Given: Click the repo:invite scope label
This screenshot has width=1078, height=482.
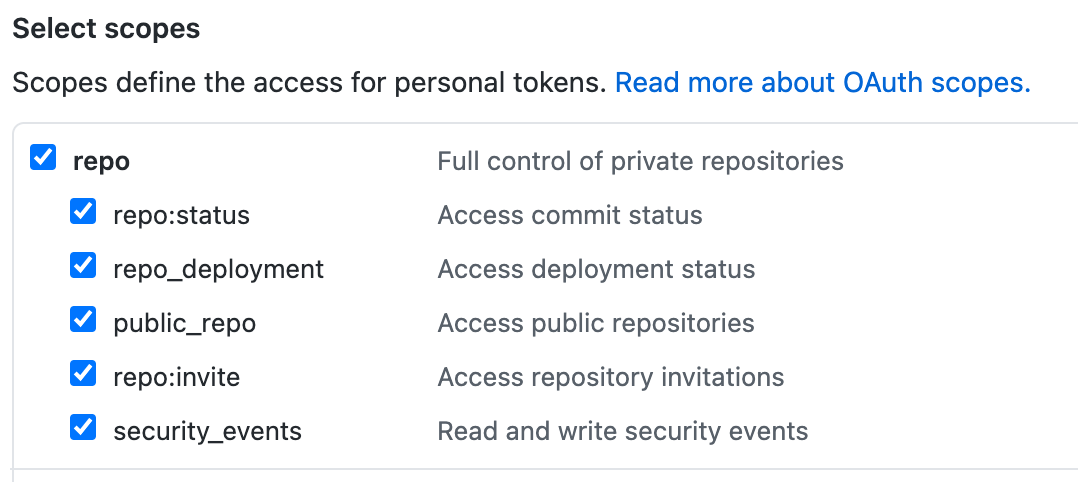Looking at the screenshot, I should pyautogui.click(x=176, y=377).
